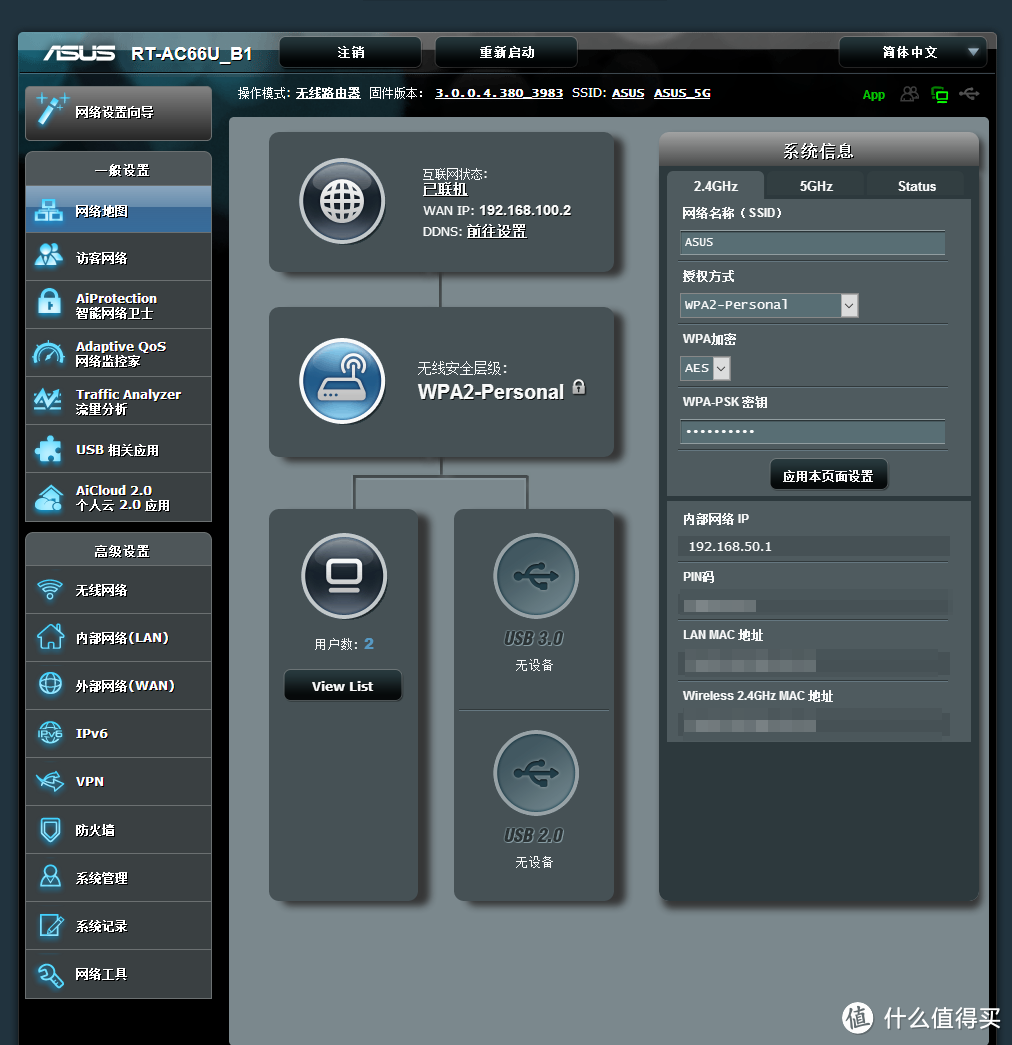Open the authentication method WPA2-Personal dropdown
Image resolution: width=1012 pixels, height=1045 pixels.
tap(769, 305)
